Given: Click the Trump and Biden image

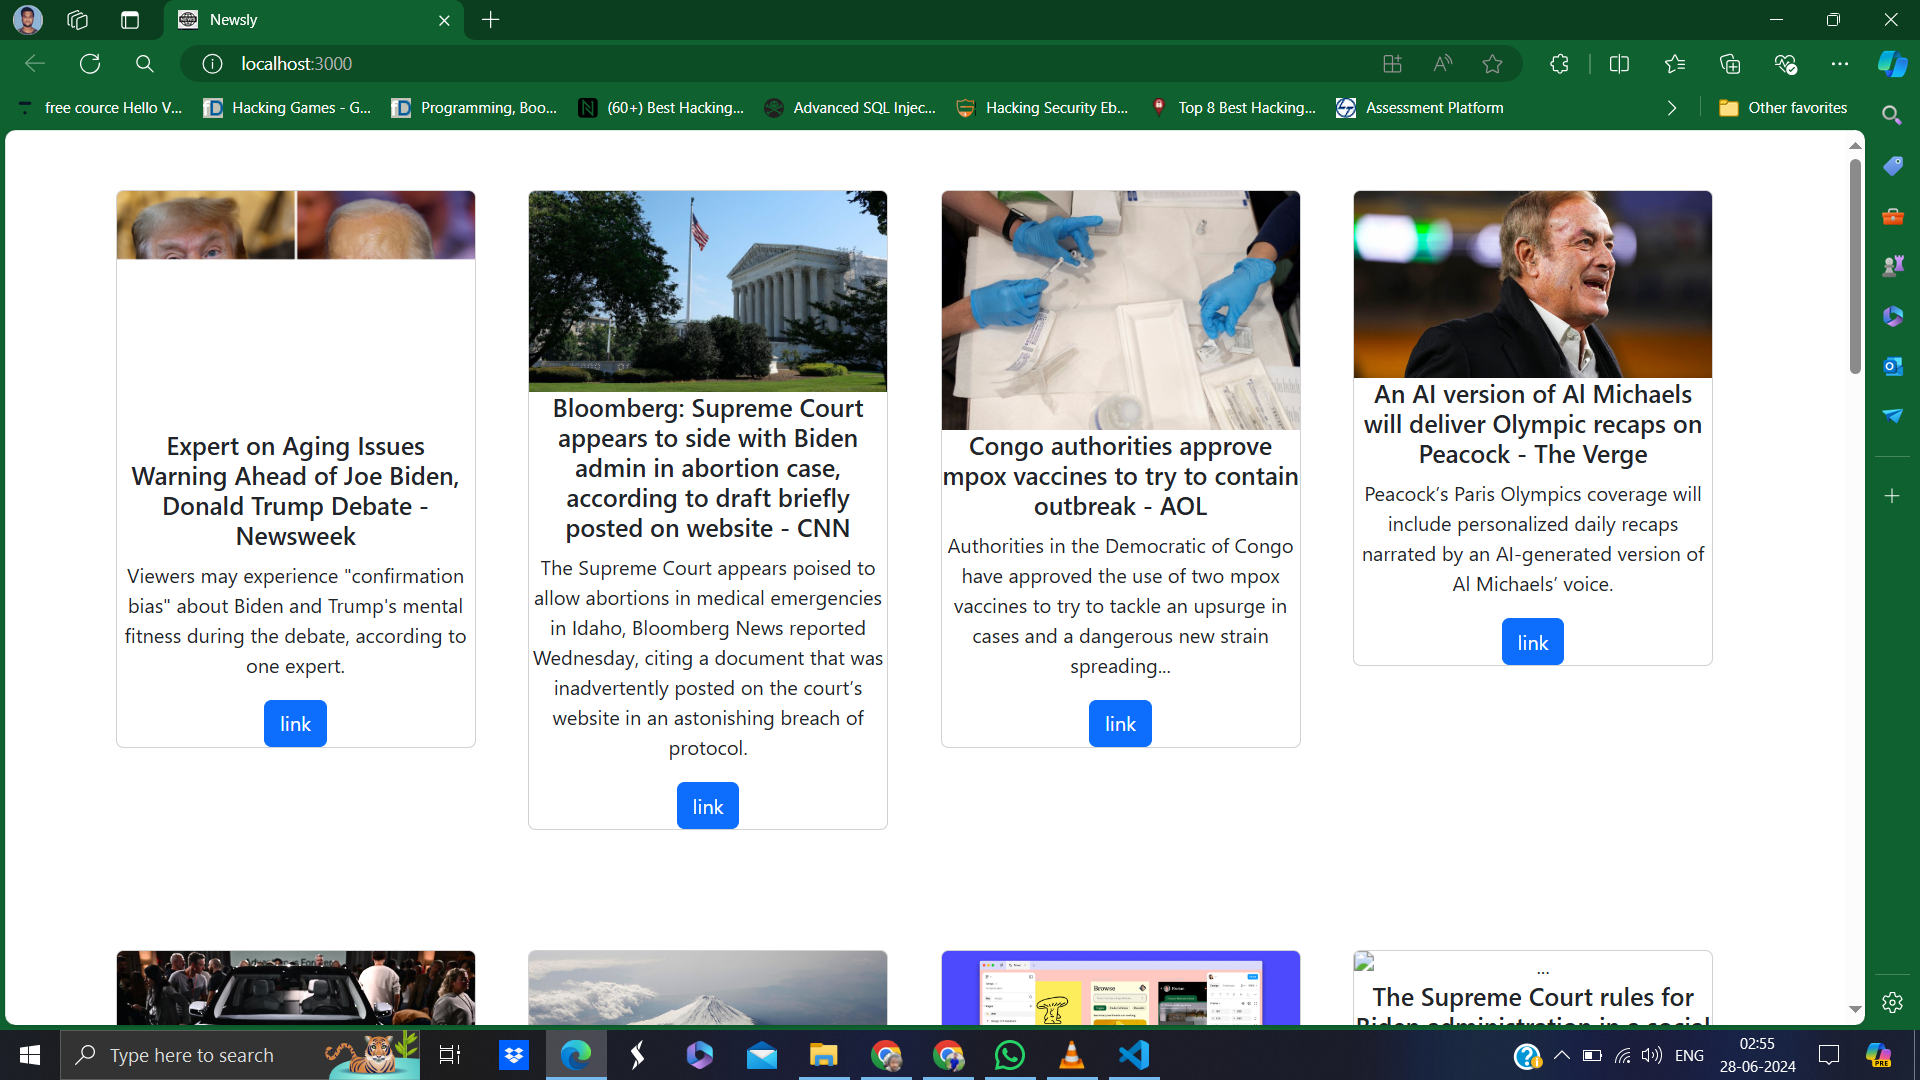Looking at the screenshot, I should pyautogui.click(x=296, y=225).
